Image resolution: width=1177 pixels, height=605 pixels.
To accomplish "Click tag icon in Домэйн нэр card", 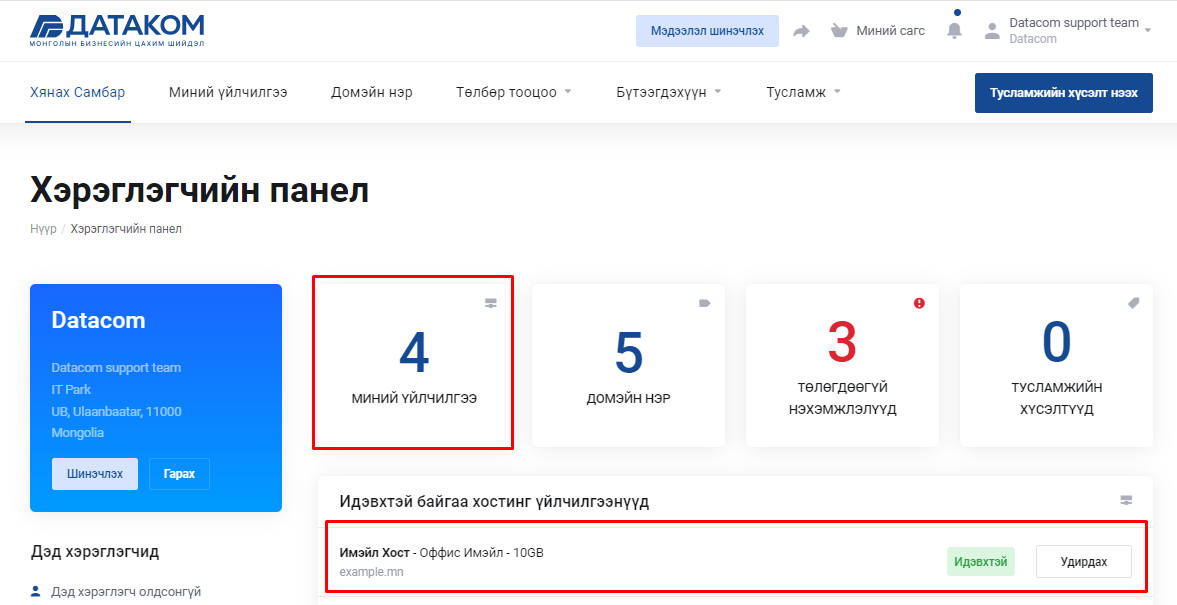I will [x=704, y=303].
